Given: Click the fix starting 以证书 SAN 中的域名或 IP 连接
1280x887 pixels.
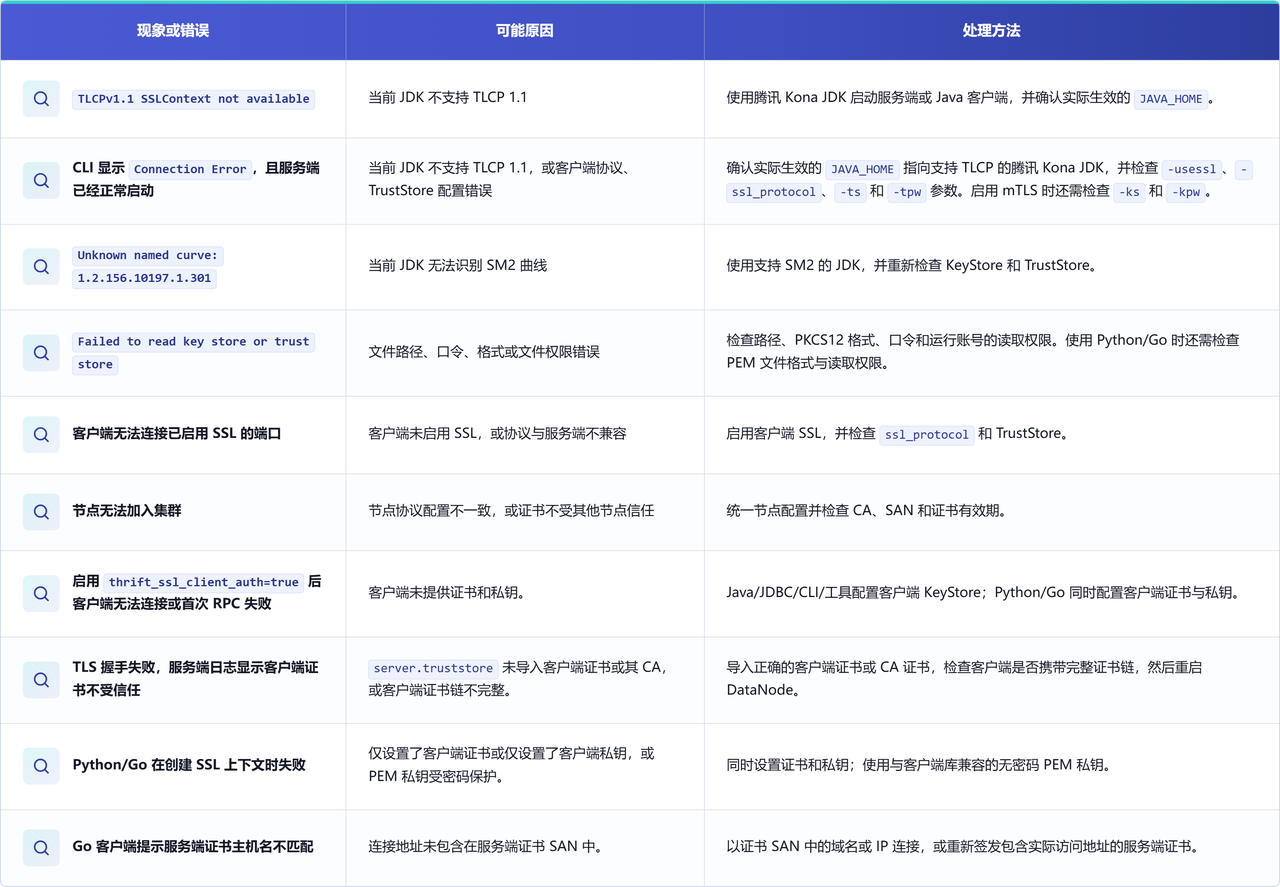Looking at the screenshot, I should point(963,847).
